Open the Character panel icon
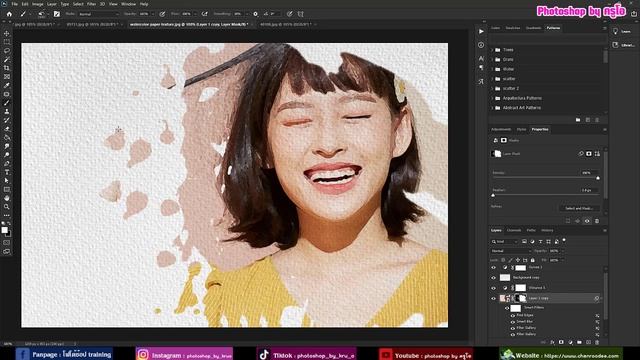 [x=481, y=59]
